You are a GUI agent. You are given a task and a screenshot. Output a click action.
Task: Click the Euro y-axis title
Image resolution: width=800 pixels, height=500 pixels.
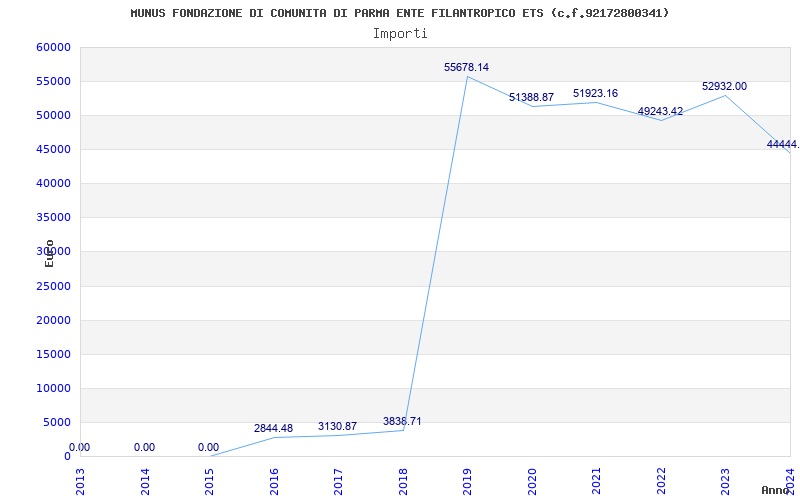pos(49,254)
